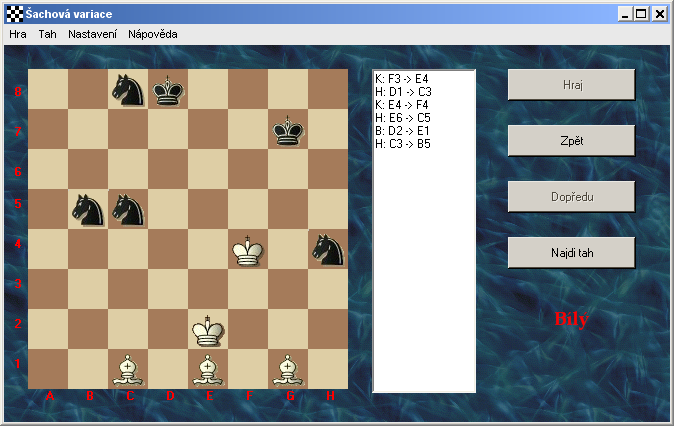The height and width of the screenshot is (426, 674).
Task: Open the Tah menu
Action: (48, 33)
